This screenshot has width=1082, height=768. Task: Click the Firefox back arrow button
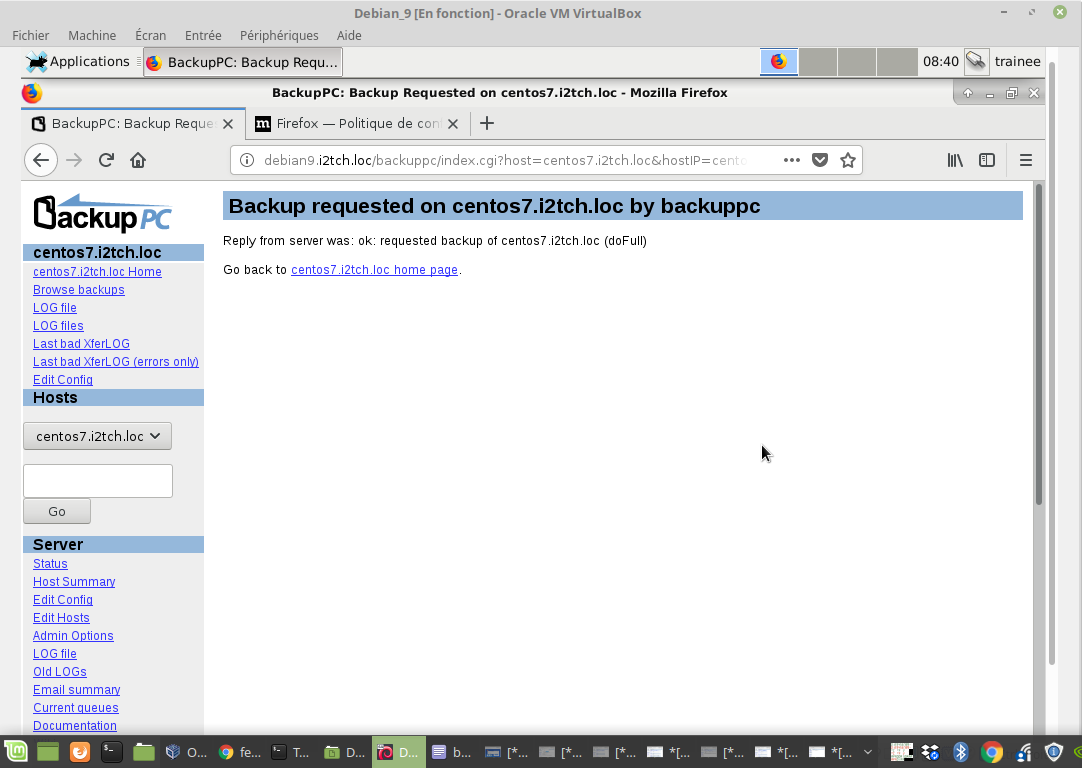[40, 160]
